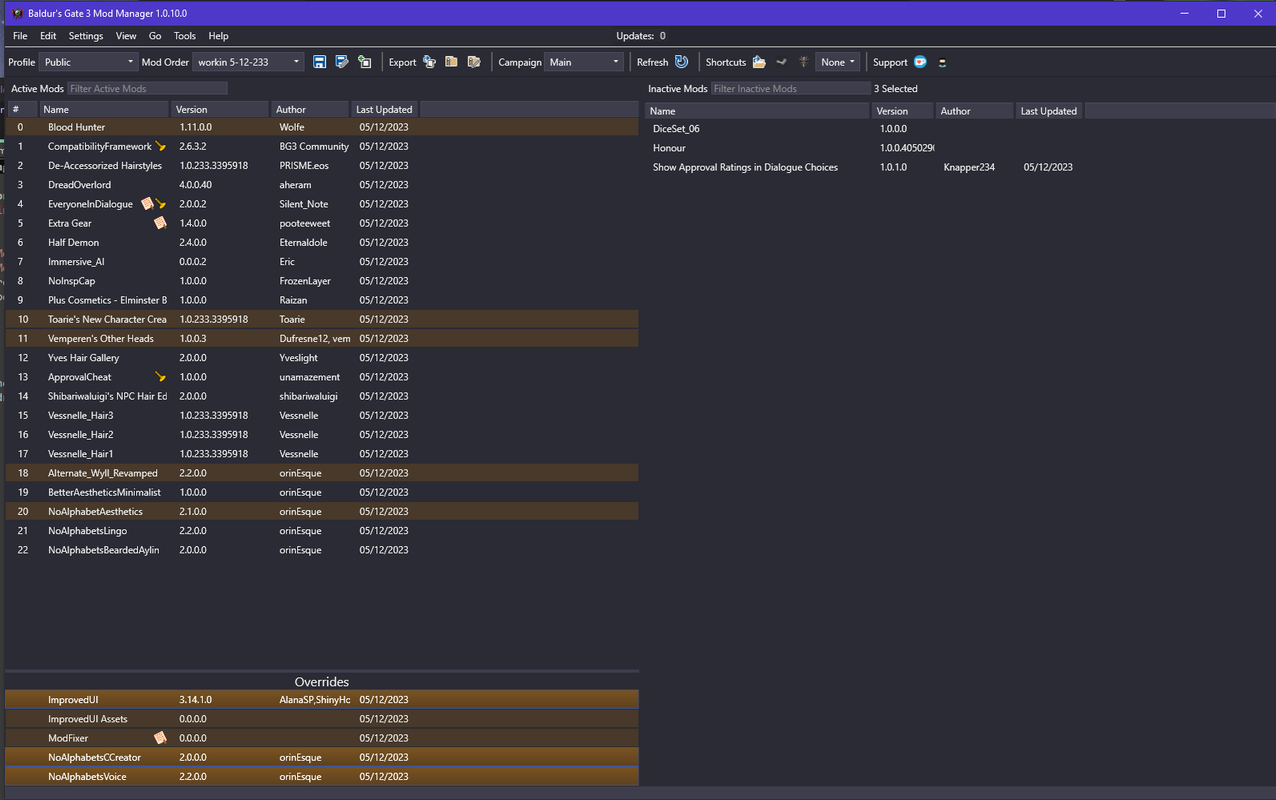Open the None dropdown in Shortcuts
The width and height of the screenshot is (1276, 800).
pyautogui.click(x=838, y=62)
